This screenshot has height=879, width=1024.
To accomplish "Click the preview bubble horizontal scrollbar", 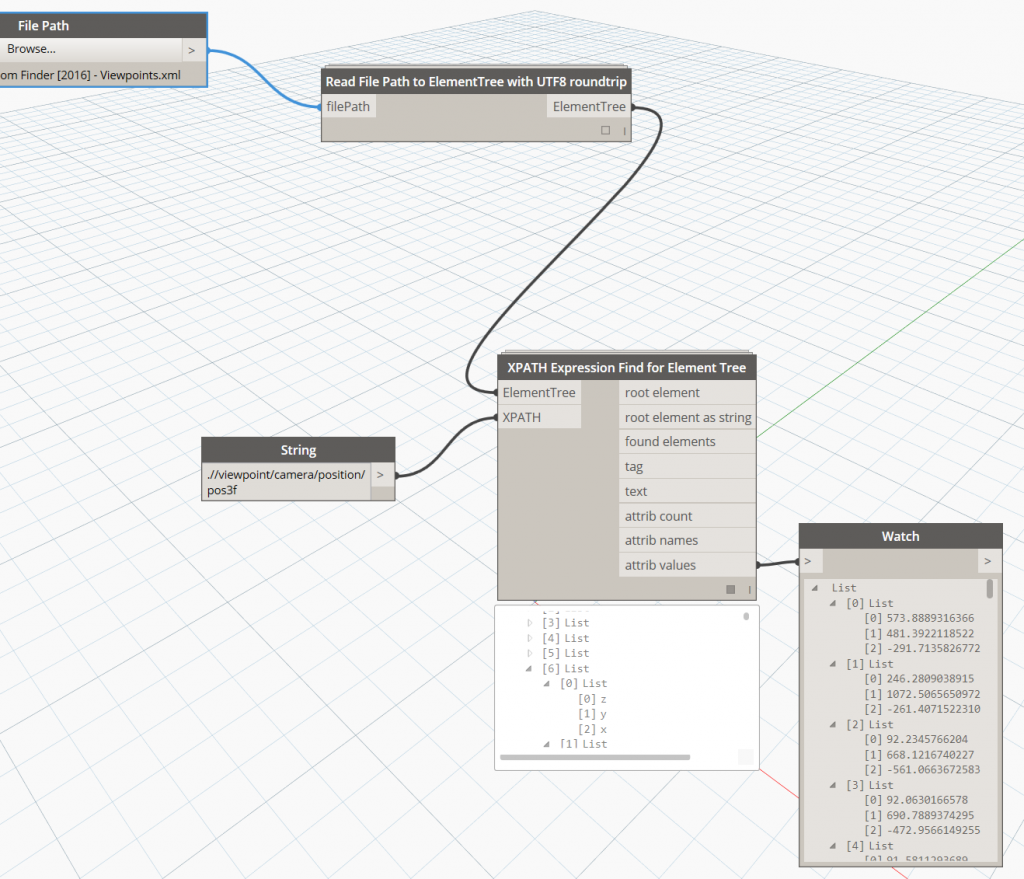I will click(594, 757).
